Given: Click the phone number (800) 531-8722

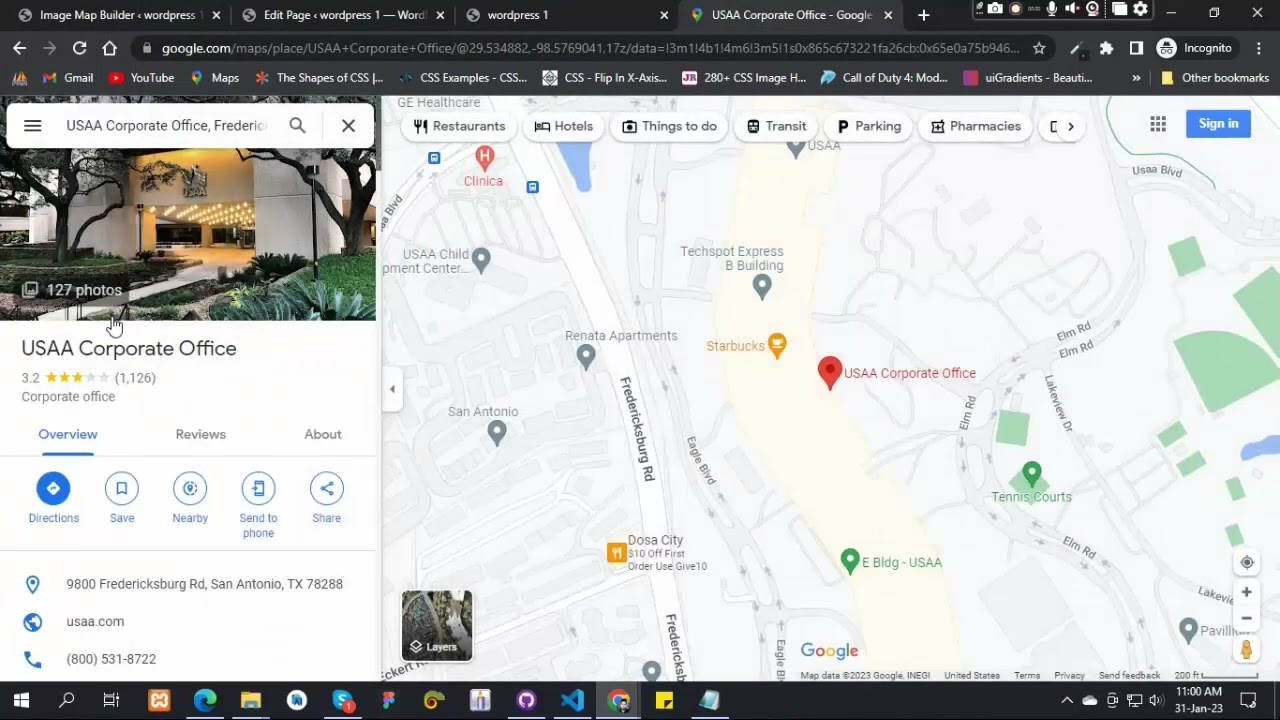Looking at the screenshot, I should click(x=111, y=659).
